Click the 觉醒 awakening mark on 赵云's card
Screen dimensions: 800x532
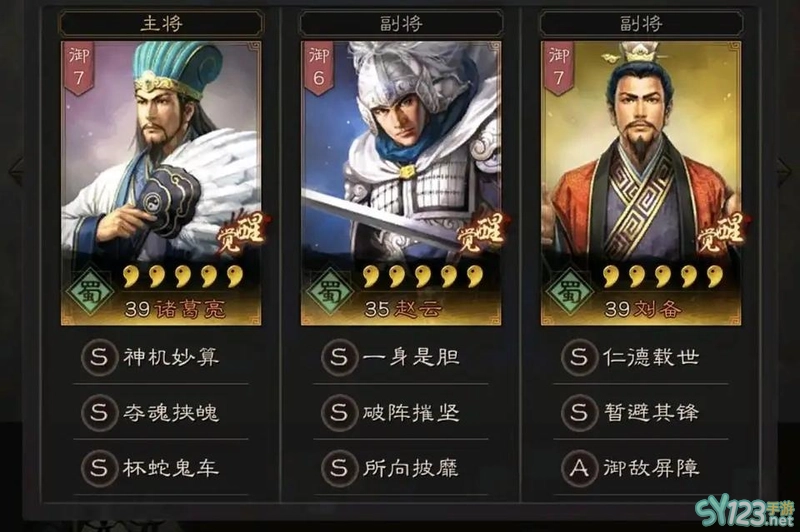click(x=481, y=233)
